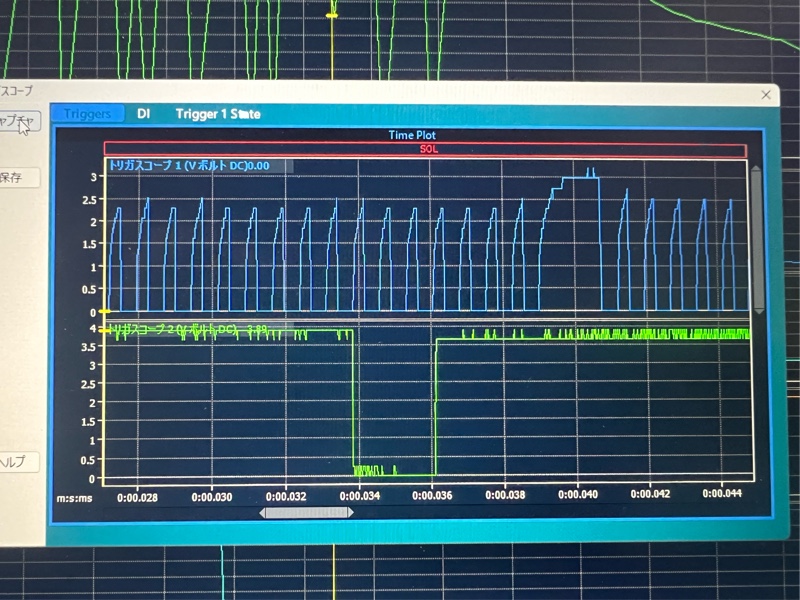This screenshot has width=800, height=600.
Task: Click the キャプチャ capture button
Action: (18, 121)
